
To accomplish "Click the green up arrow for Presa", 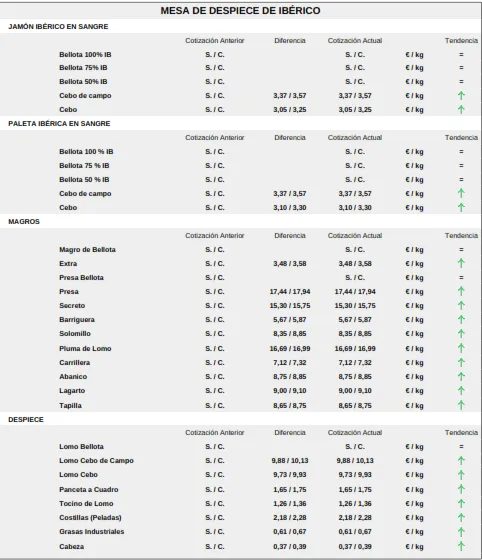I will tap(461, 291).
